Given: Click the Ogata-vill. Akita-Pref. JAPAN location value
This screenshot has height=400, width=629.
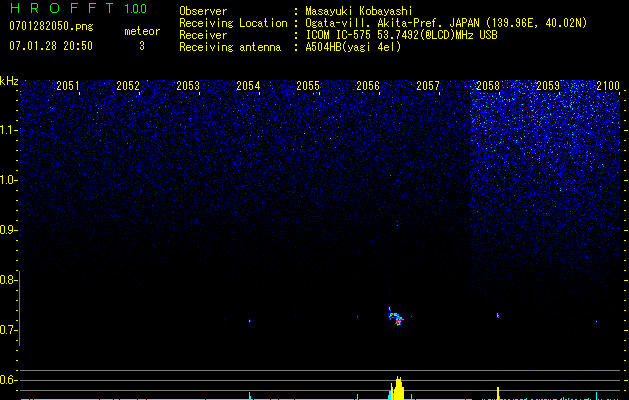Looking at the screenshot, I should click(x=446, y=23).
